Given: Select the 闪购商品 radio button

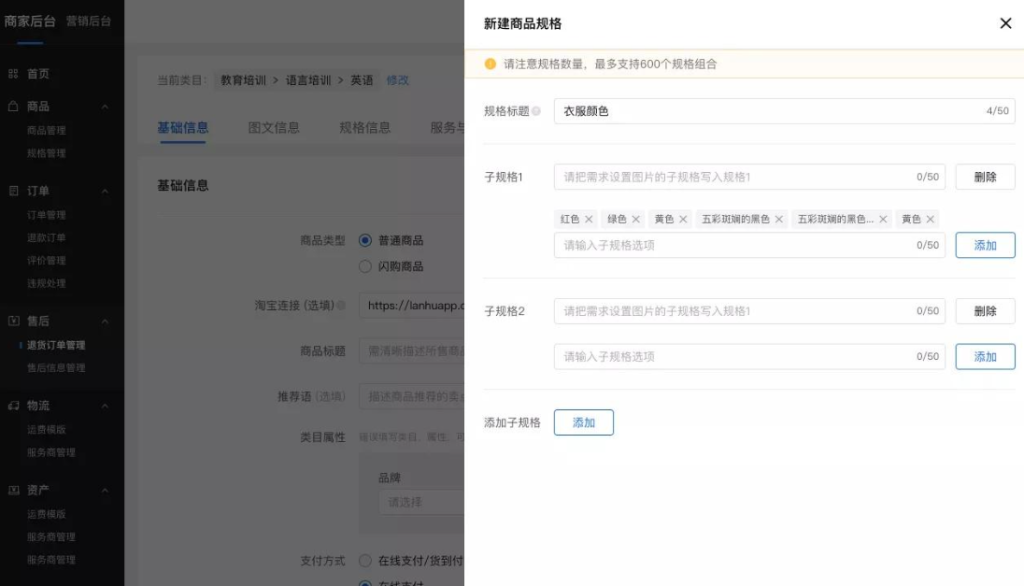Looking at the screenshot, I should coord(365,266).
